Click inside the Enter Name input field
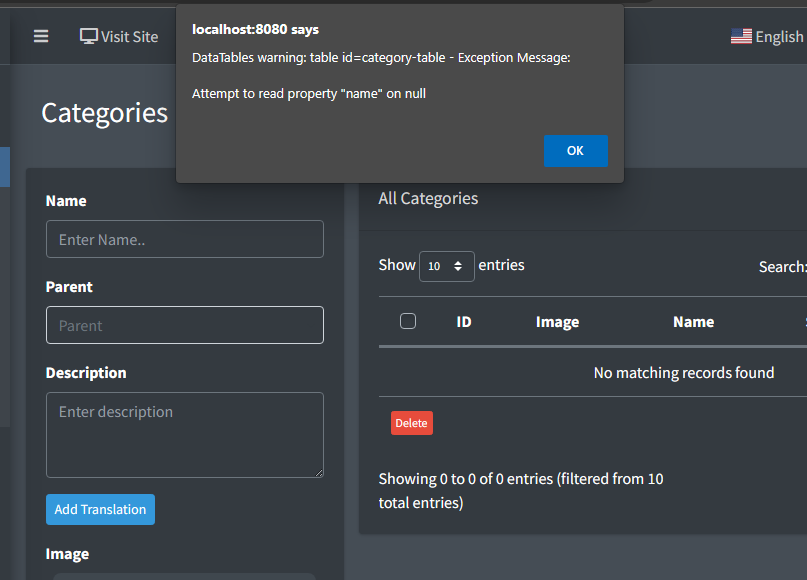The image size is (807, 580). [x=184, y=239]
